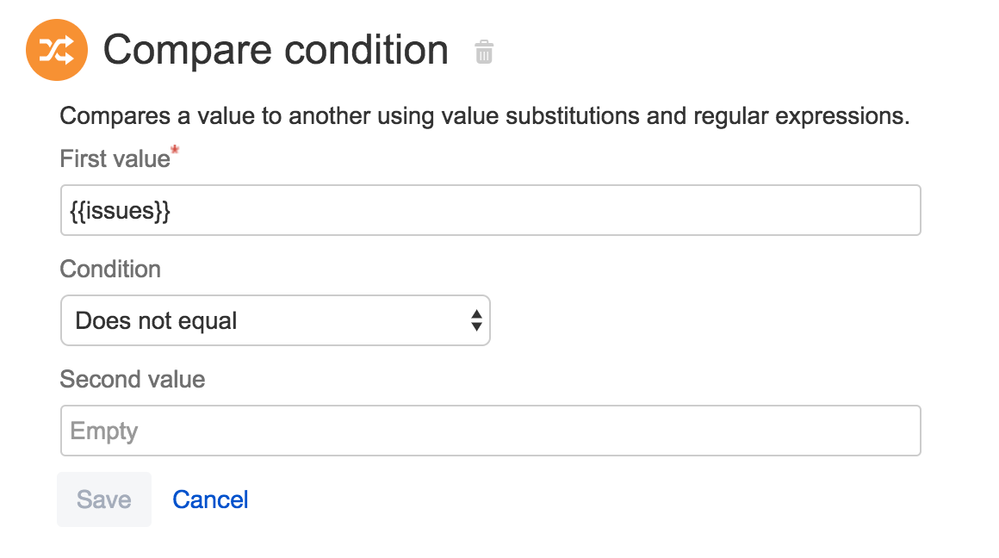Delete the condition with the trash icon

click(x=484, y=52)
